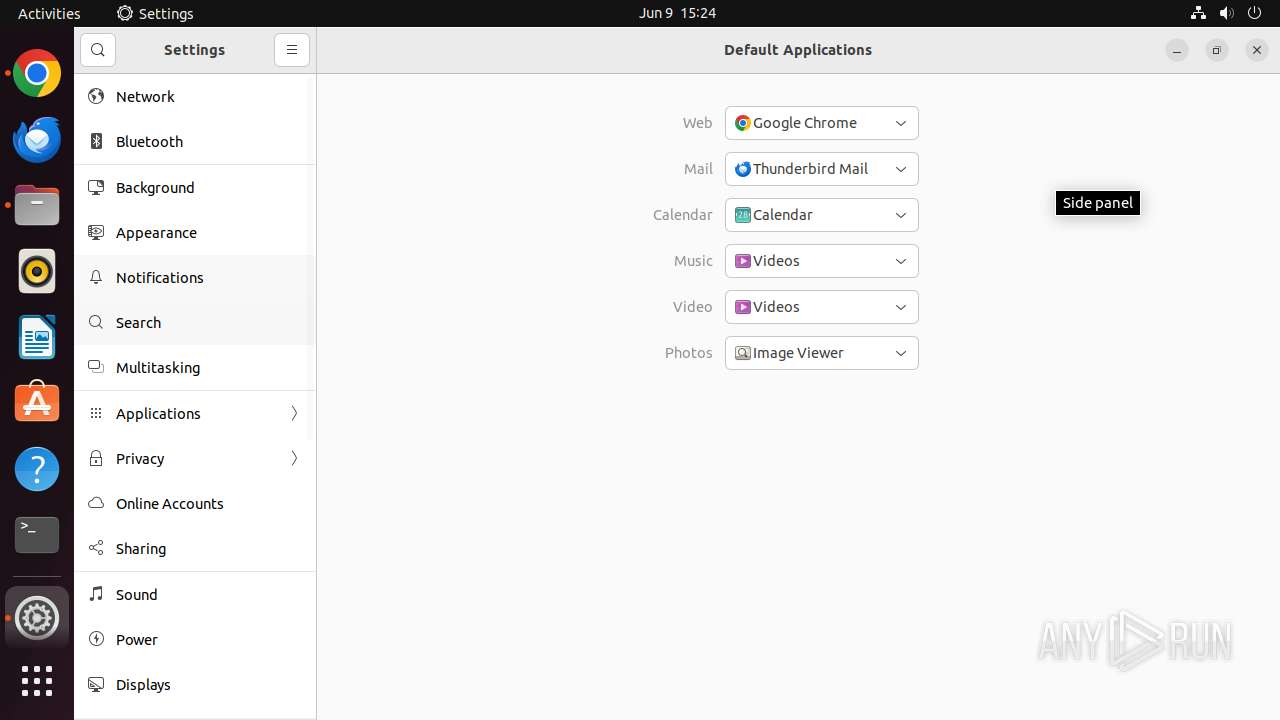Select the Bluetooth icon in sidebar
This screenshot has height=720, width=1280.
96,141
